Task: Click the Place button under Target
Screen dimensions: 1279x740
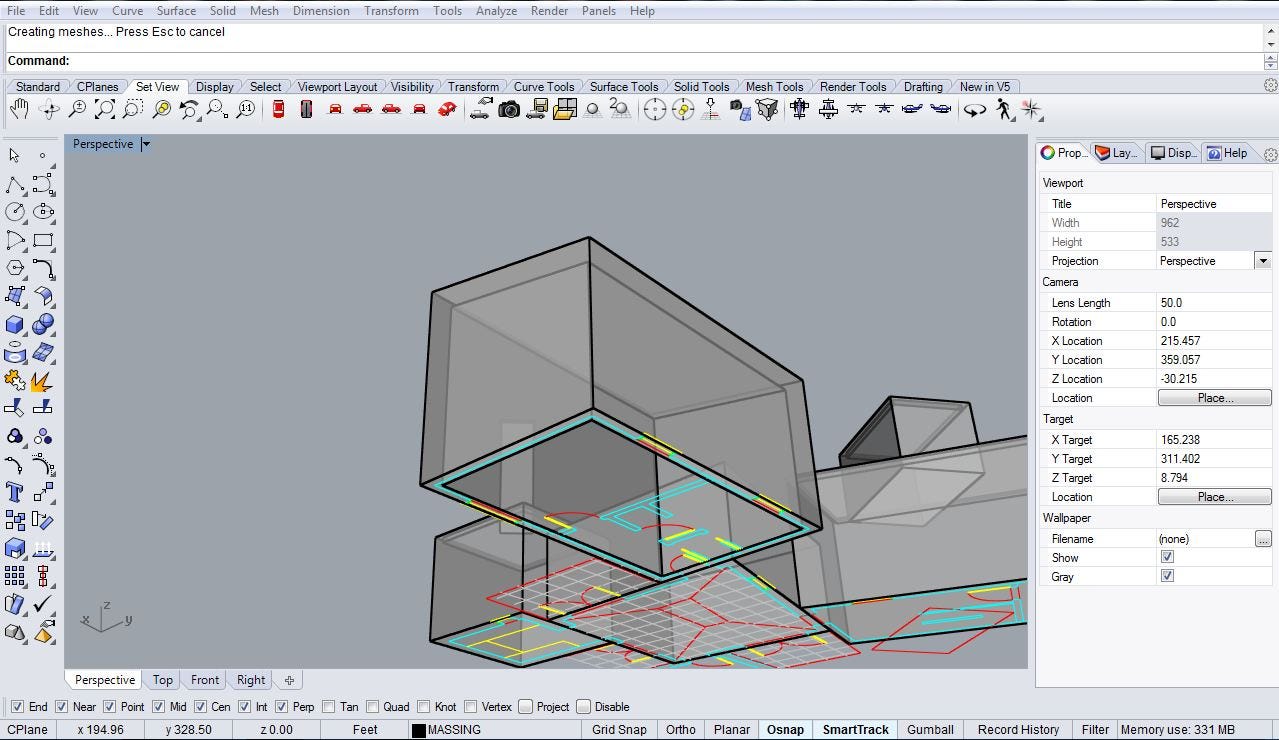Action: click(1214, 497)
